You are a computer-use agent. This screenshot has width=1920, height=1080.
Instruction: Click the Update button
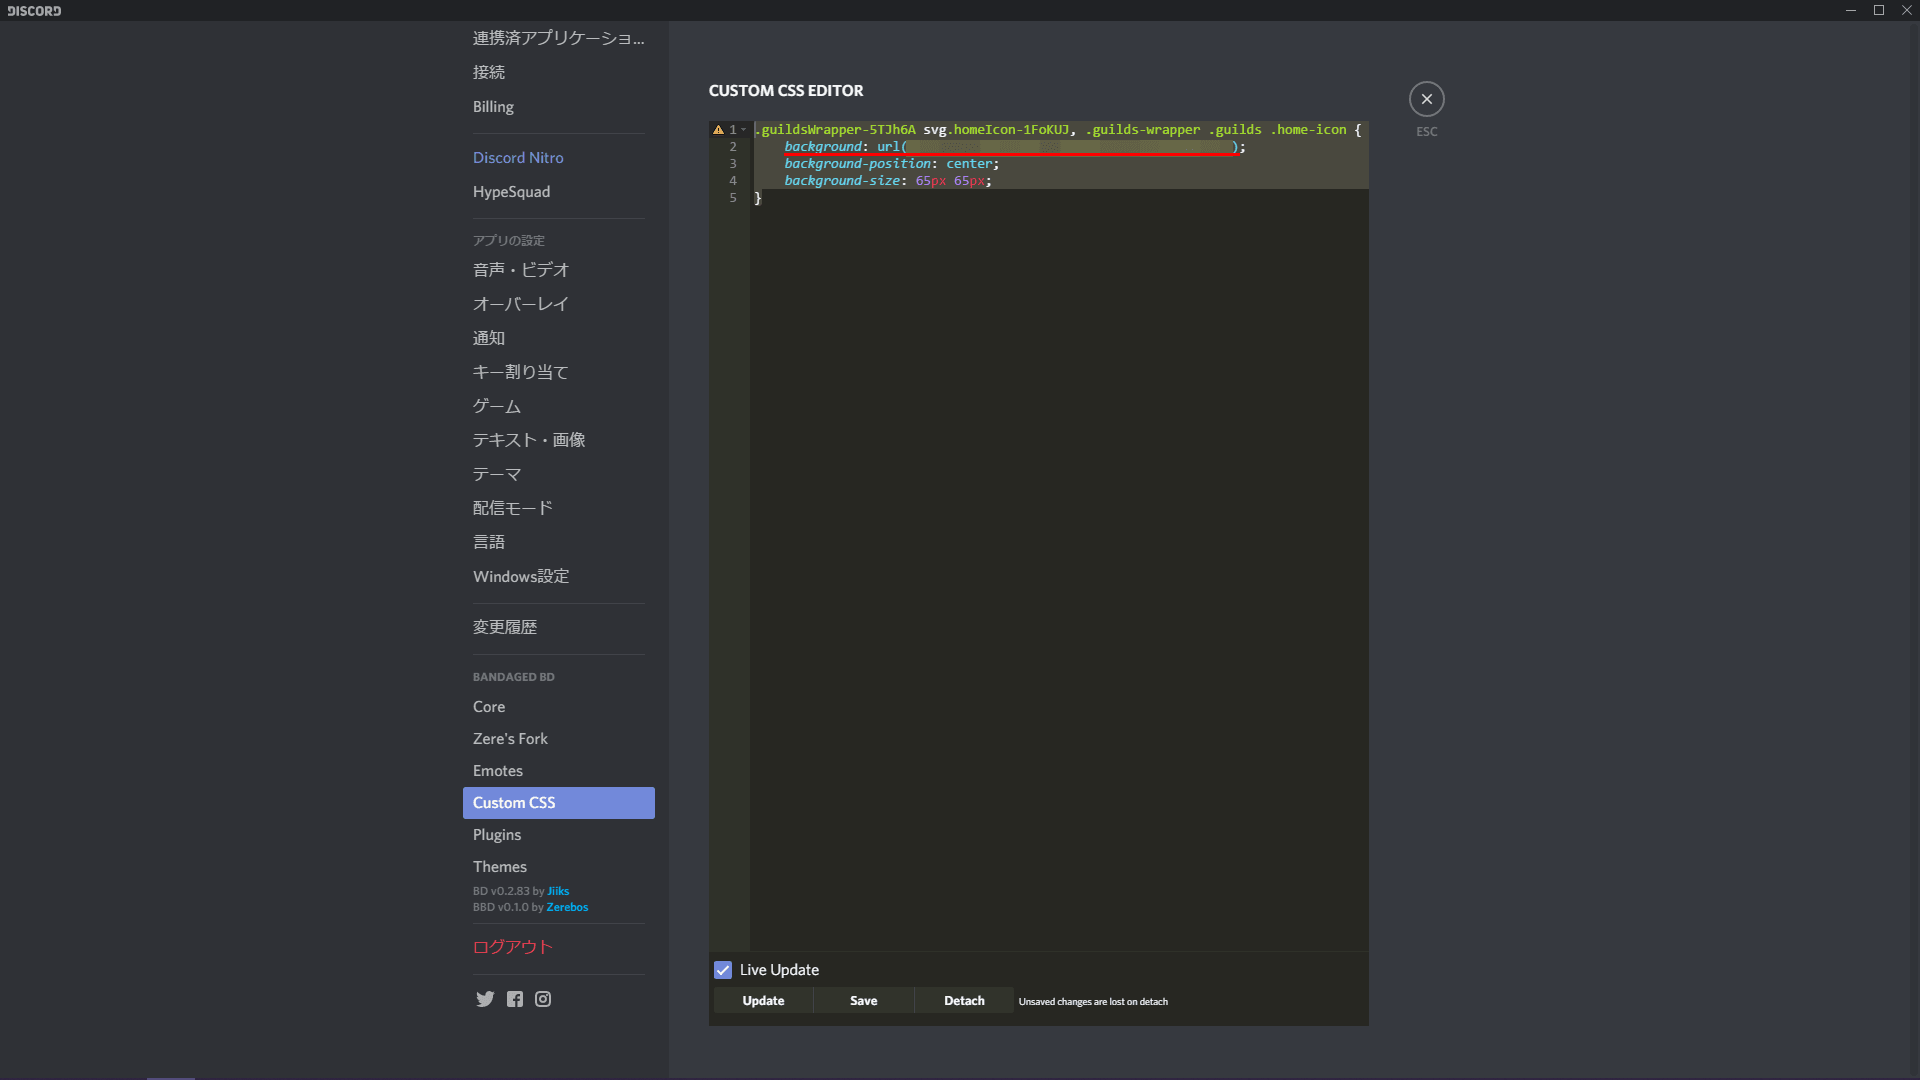point(764,1000)
